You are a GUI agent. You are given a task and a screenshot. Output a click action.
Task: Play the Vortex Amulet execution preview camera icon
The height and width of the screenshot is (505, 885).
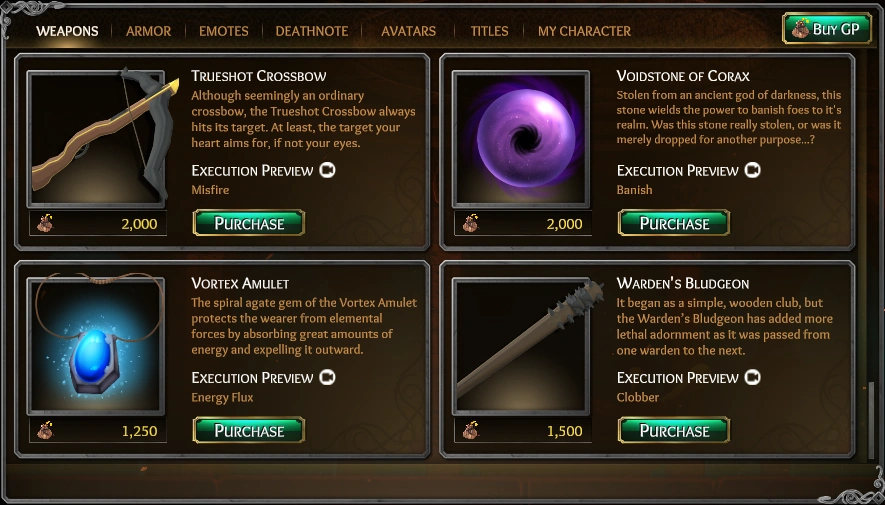(327, 377)
